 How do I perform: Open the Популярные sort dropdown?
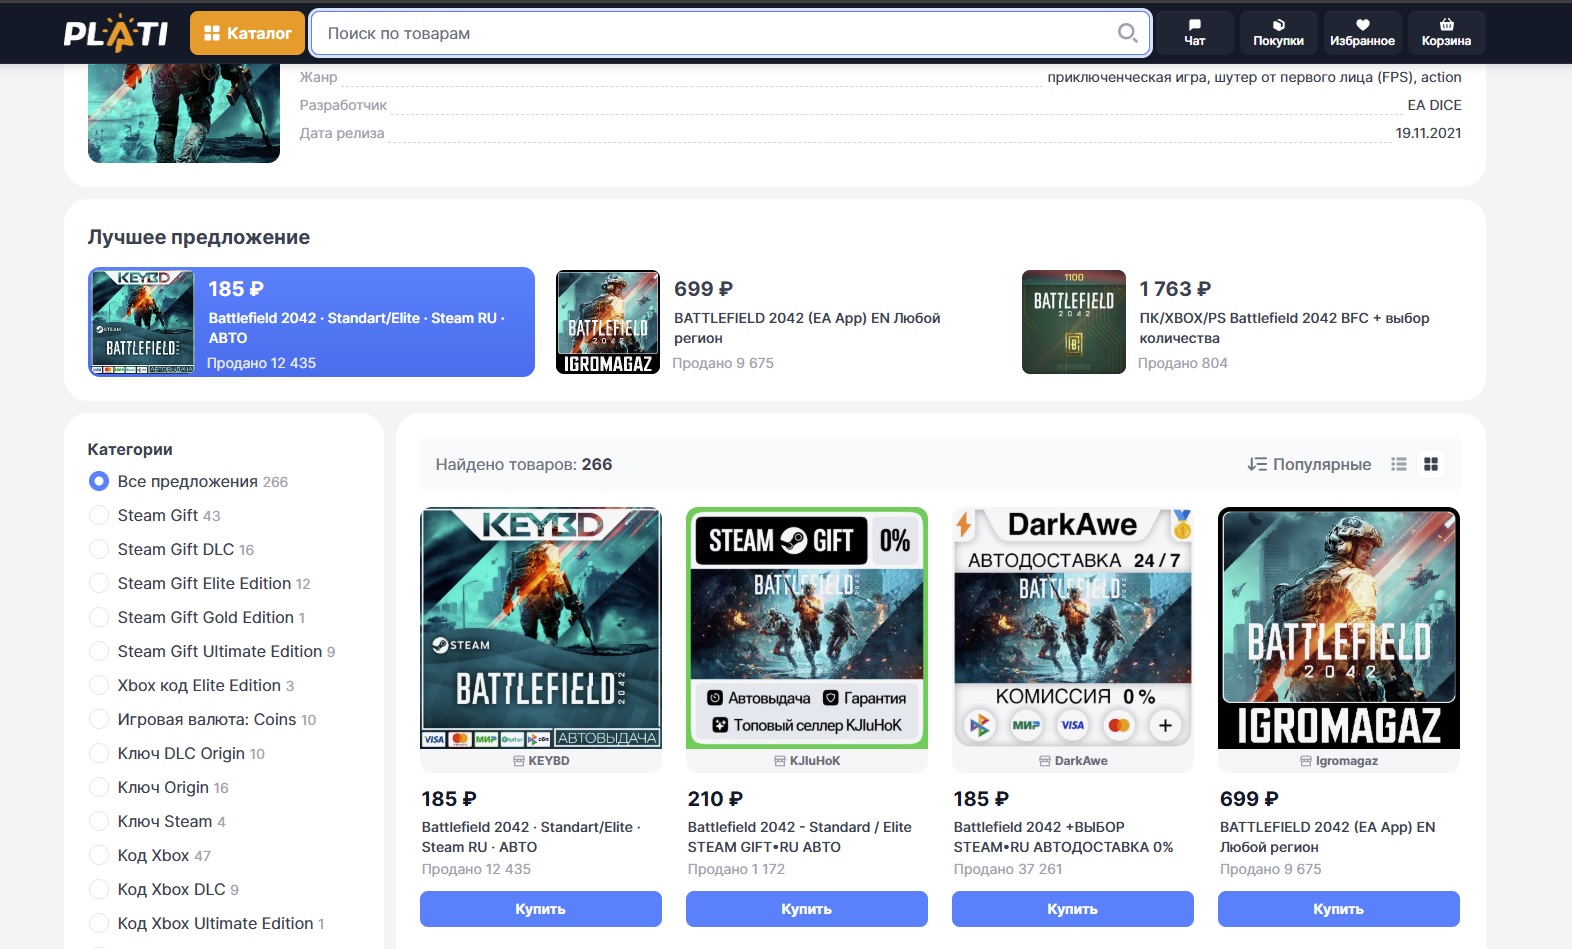coord(1309,464)
